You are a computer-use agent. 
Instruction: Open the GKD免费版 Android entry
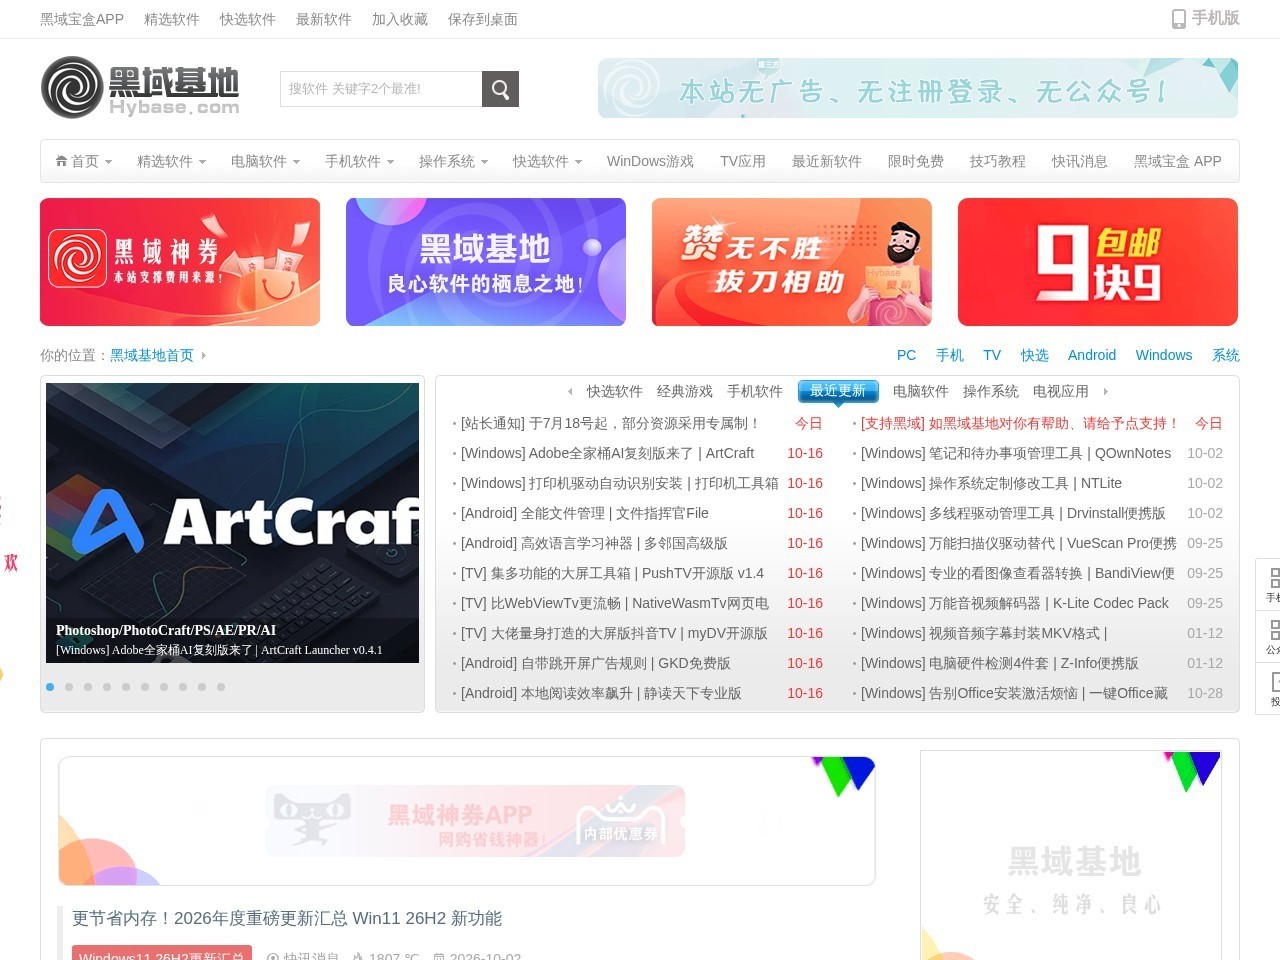coord(596,663)
